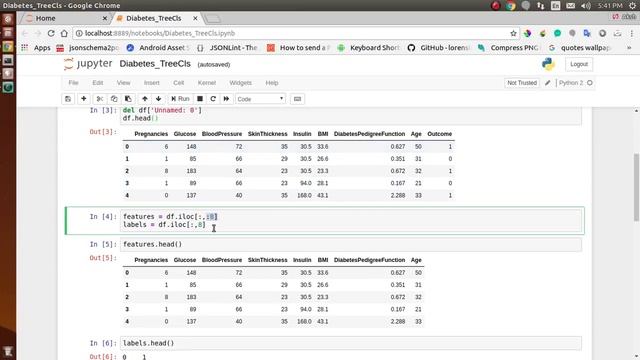Click the Logout button
Screen dimensions: 640x360
(579, 64)
